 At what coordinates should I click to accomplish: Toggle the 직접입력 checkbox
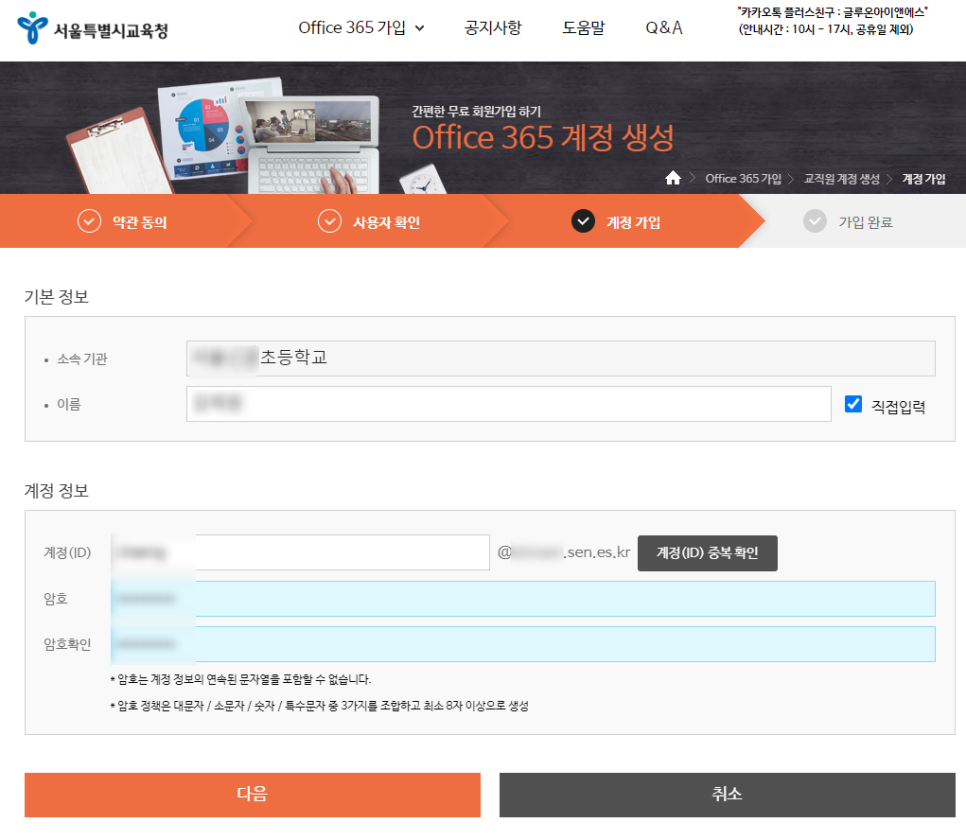853,404
